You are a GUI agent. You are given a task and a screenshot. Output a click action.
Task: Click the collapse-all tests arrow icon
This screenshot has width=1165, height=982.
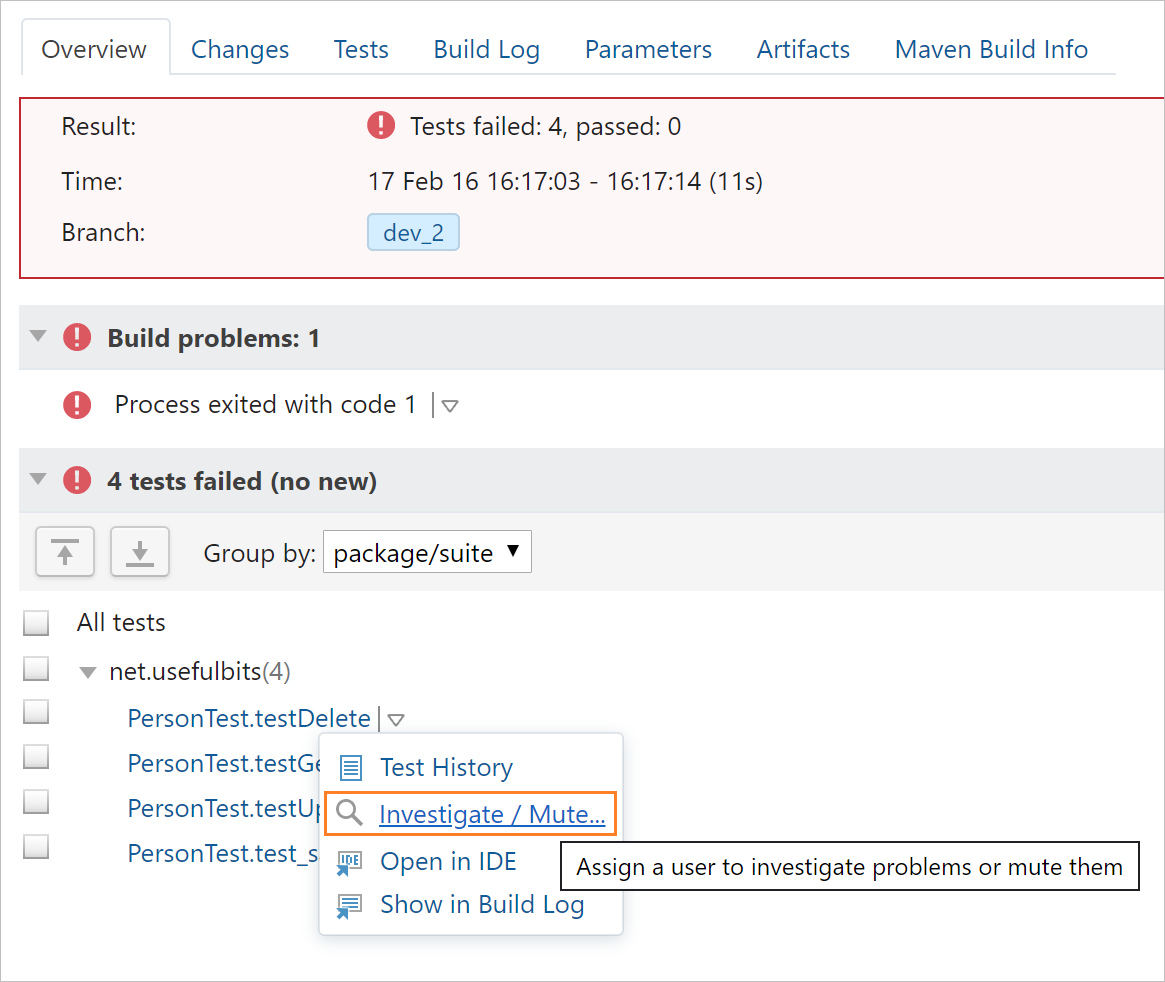click(x=65, y=551)
